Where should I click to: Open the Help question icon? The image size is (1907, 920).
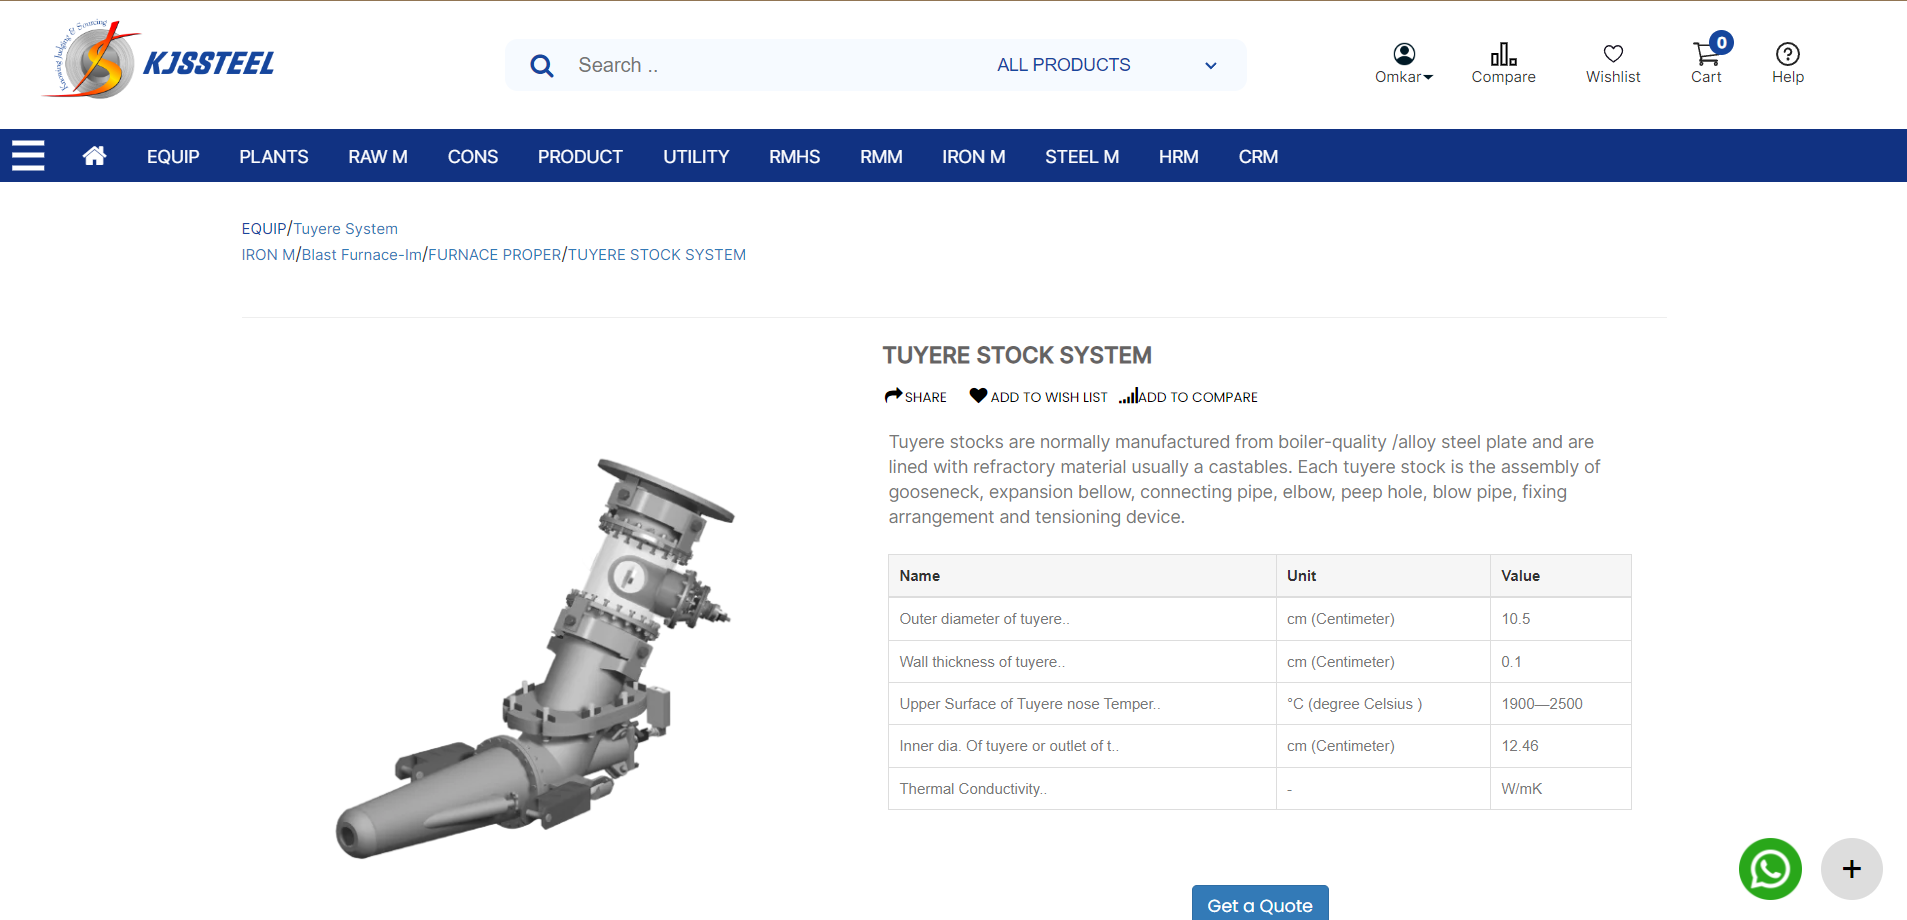pos(1788,54)
